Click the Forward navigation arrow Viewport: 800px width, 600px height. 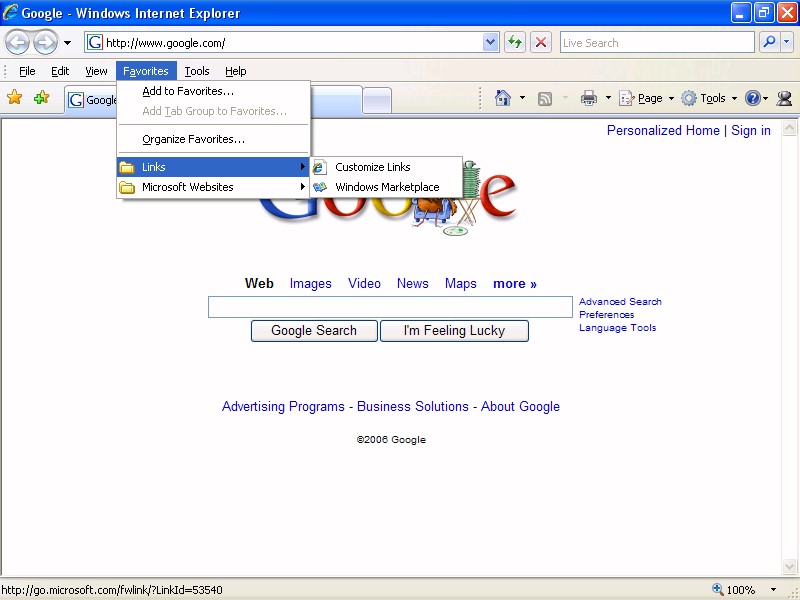(45, 42)
